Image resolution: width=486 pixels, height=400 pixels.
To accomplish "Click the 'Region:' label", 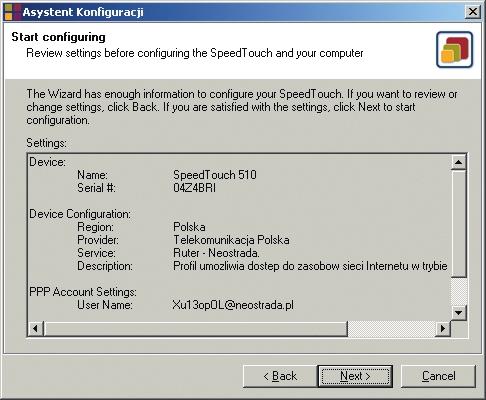I will tap(95, 227).
